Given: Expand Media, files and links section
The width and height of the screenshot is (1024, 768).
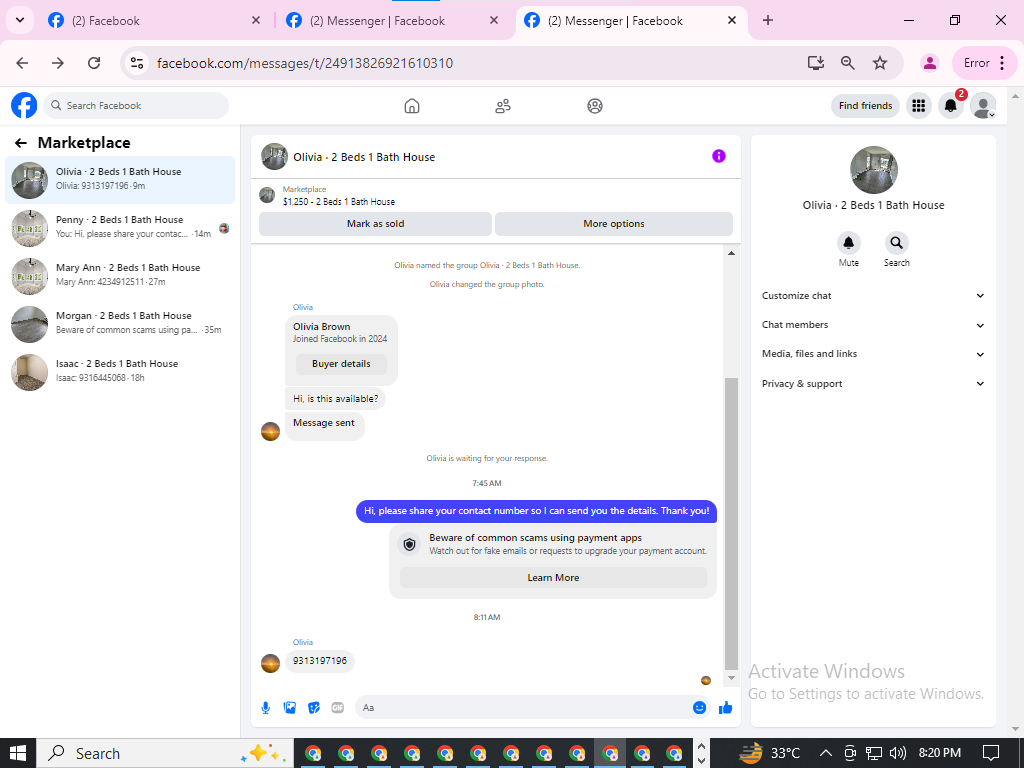Looking at the screenshot, I should coord(873,354).
